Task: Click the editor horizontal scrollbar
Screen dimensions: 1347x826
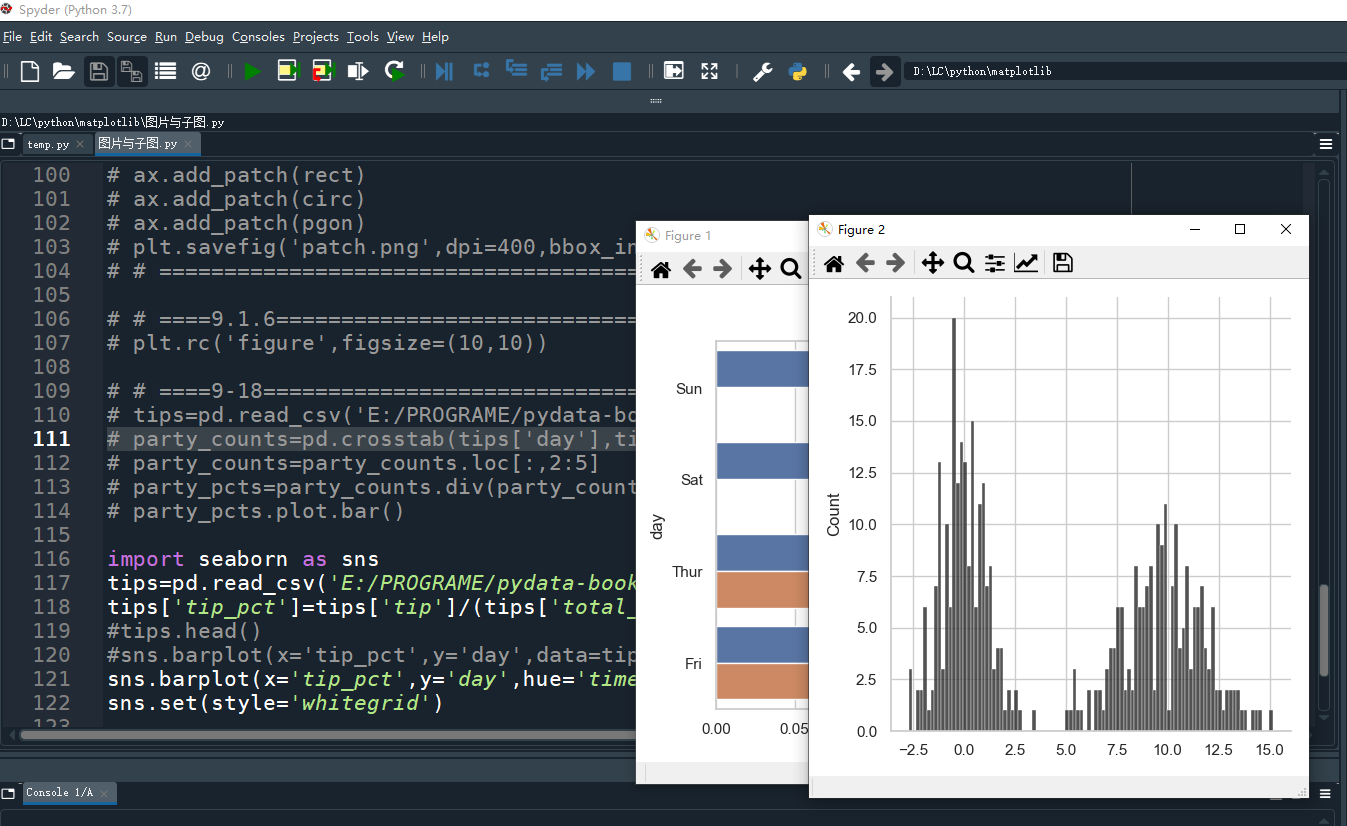Action: pyautogui.click(x=327, y=735)
